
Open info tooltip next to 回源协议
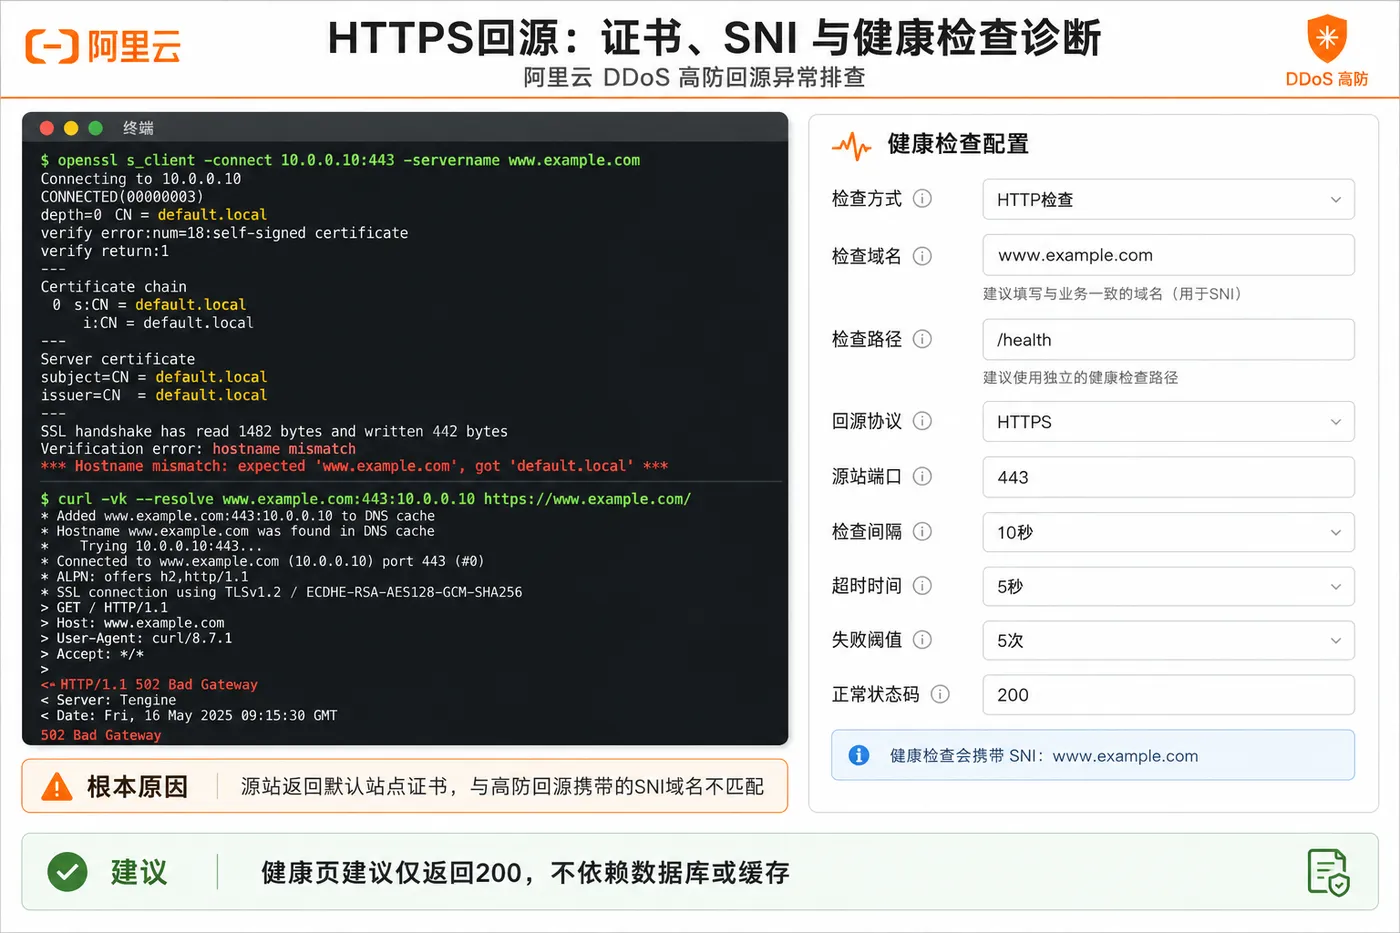point(923,421)
